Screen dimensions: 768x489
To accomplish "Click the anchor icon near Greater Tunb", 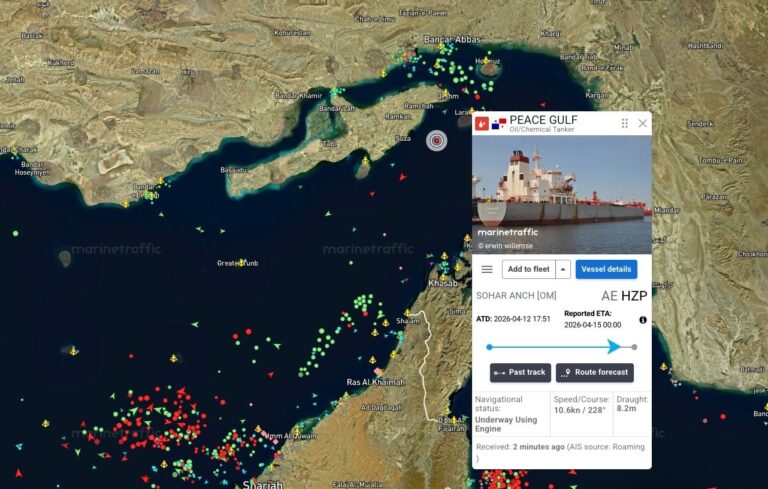I will click(x=240, y=263).
